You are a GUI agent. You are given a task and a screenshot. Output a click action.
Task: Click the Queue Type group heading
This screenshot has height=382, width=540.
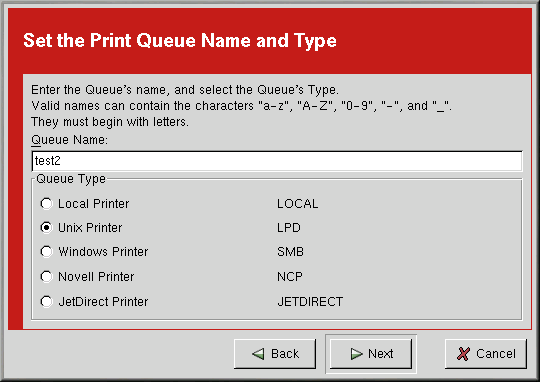tap(71, 179)
